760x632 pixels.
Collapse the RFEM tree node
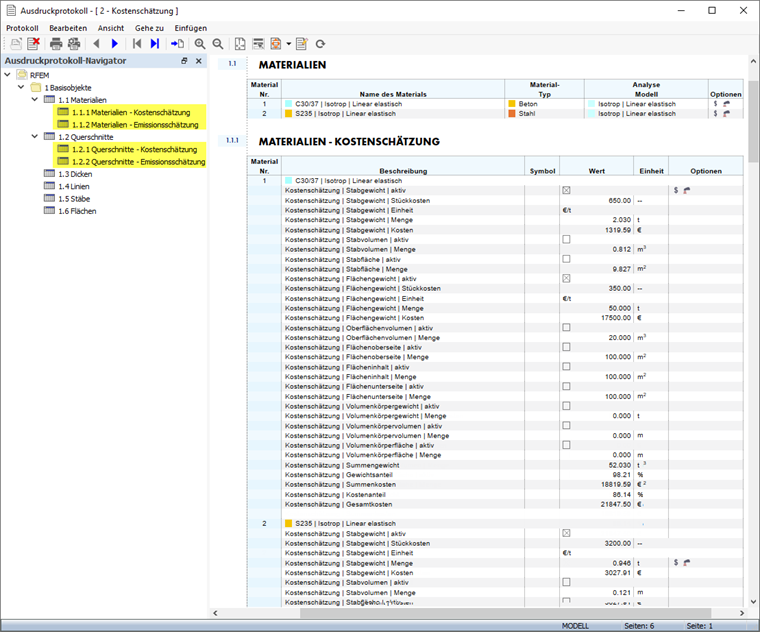coord(7,75)
